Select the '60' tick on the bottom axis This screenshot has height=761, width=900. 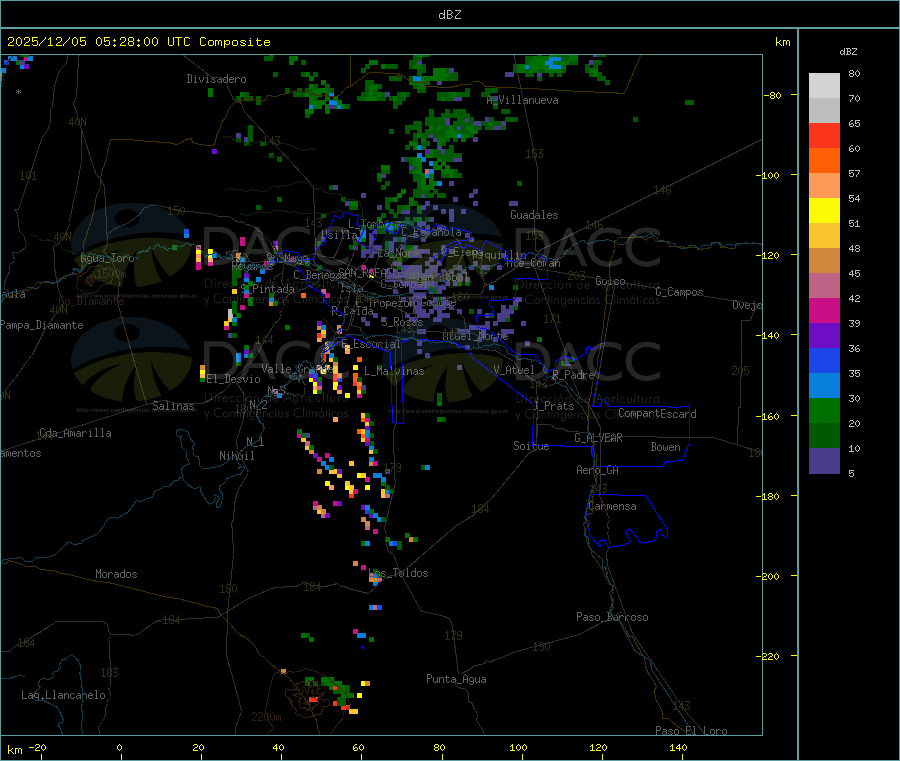pyautogui.click(x=358, y=747)
